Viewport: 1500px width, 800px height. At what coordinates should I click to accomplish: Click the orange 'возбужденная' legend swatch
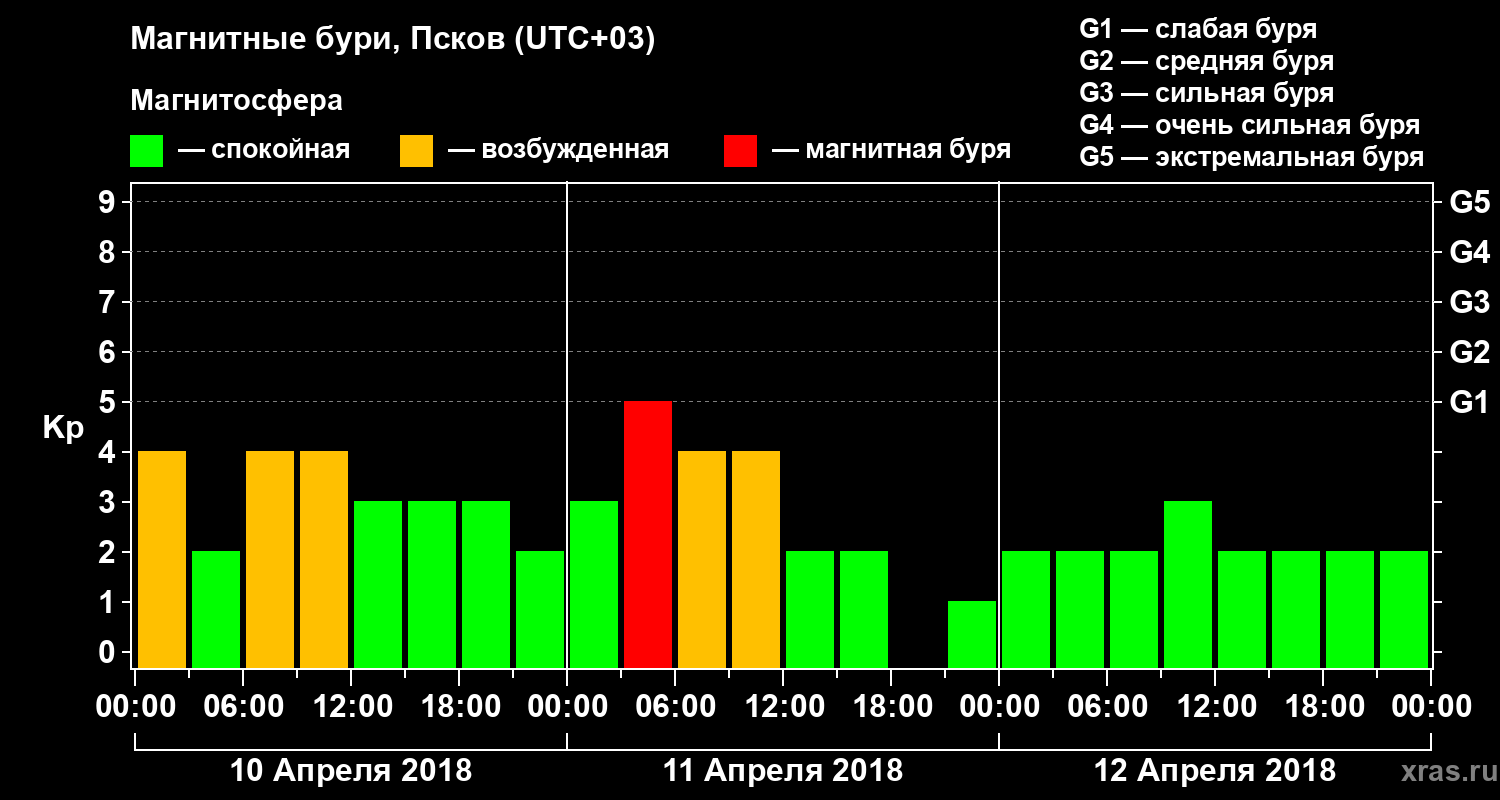coord(416,150)
